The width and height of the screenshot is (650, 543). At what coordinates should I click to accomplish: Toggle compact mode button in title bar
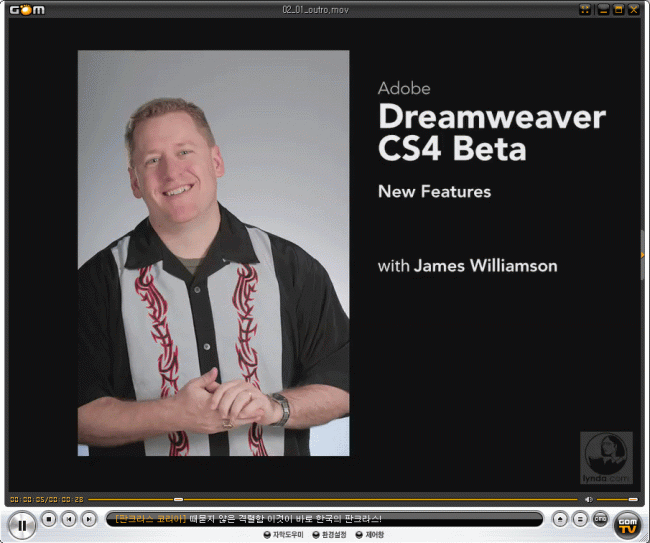585,10
